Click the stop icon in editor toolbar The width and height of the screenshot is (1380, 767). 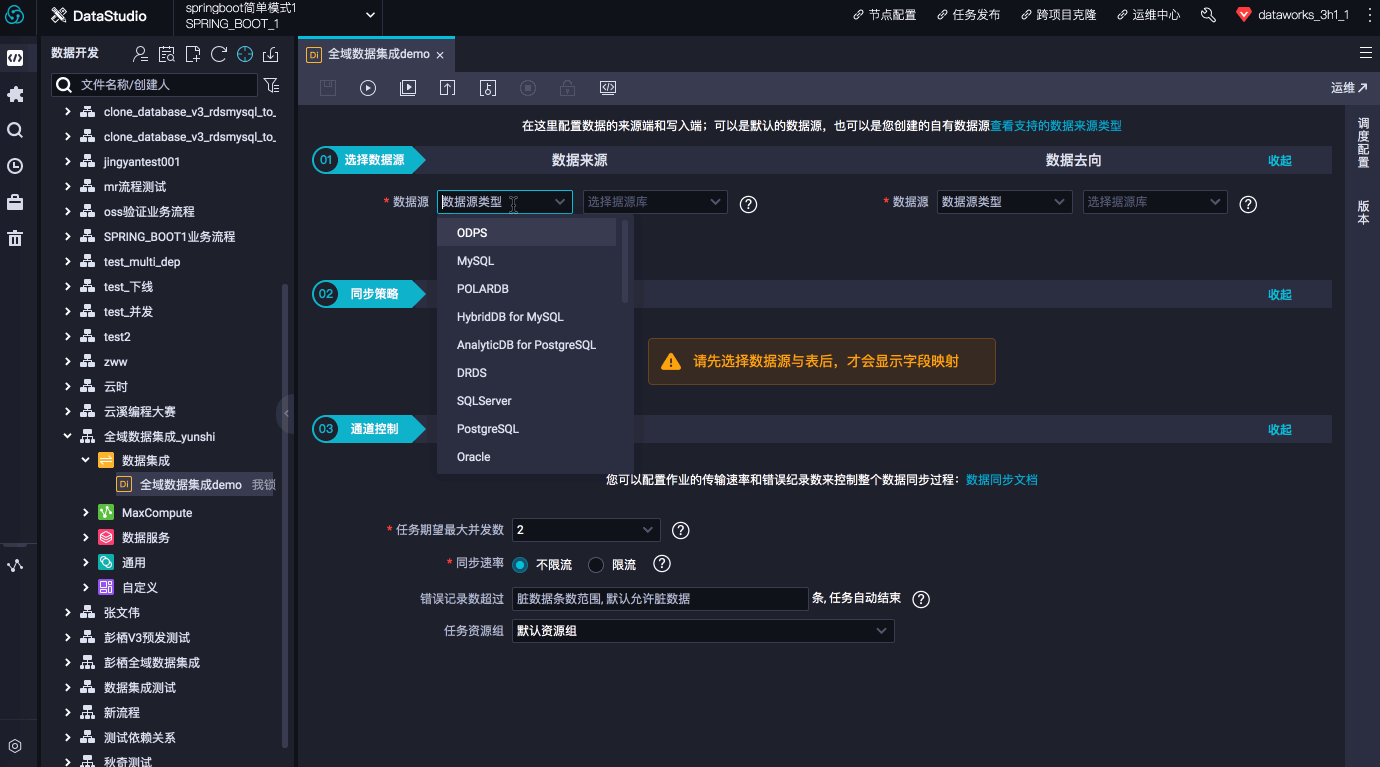point(528,88)
